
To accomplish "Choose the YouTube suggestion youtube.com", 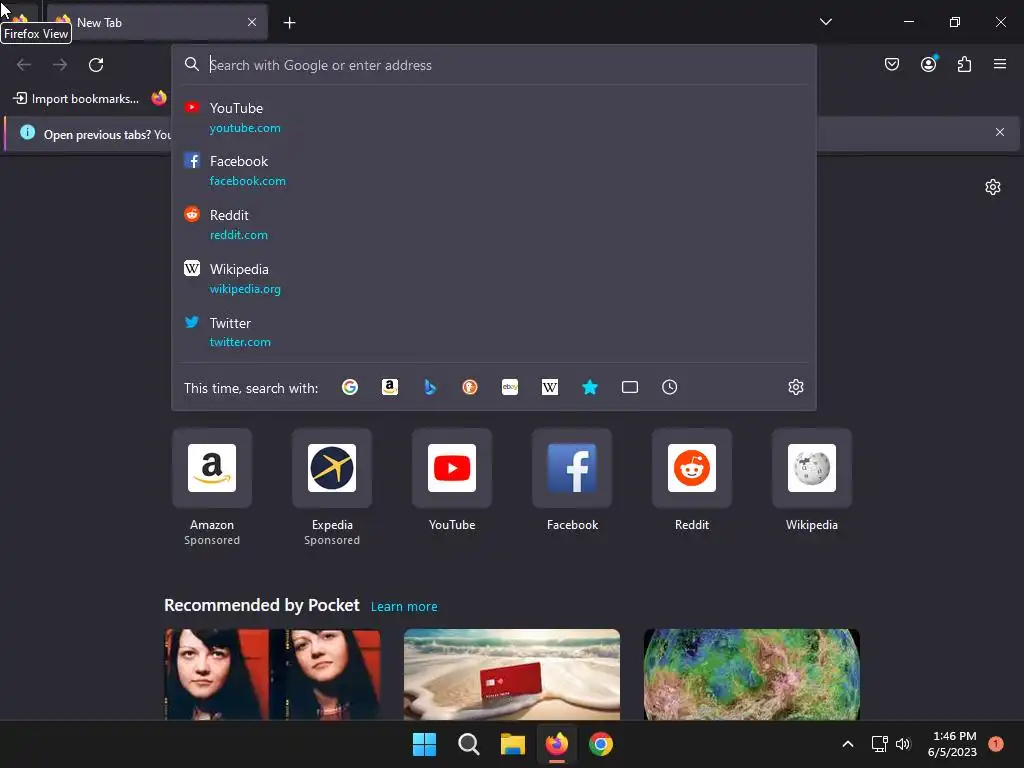I will (494, 118).
